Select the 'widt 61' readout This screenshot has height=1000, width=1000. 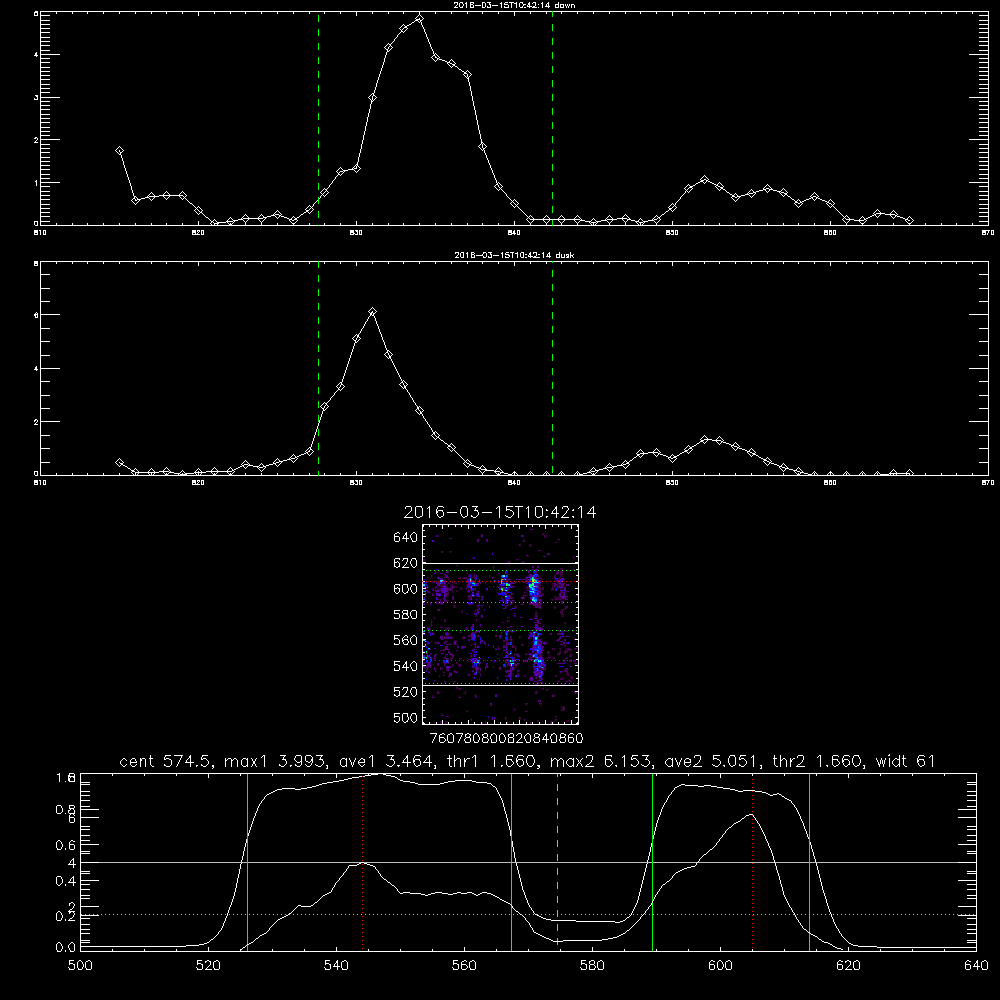pyautogui.click(x=906, y=761)
